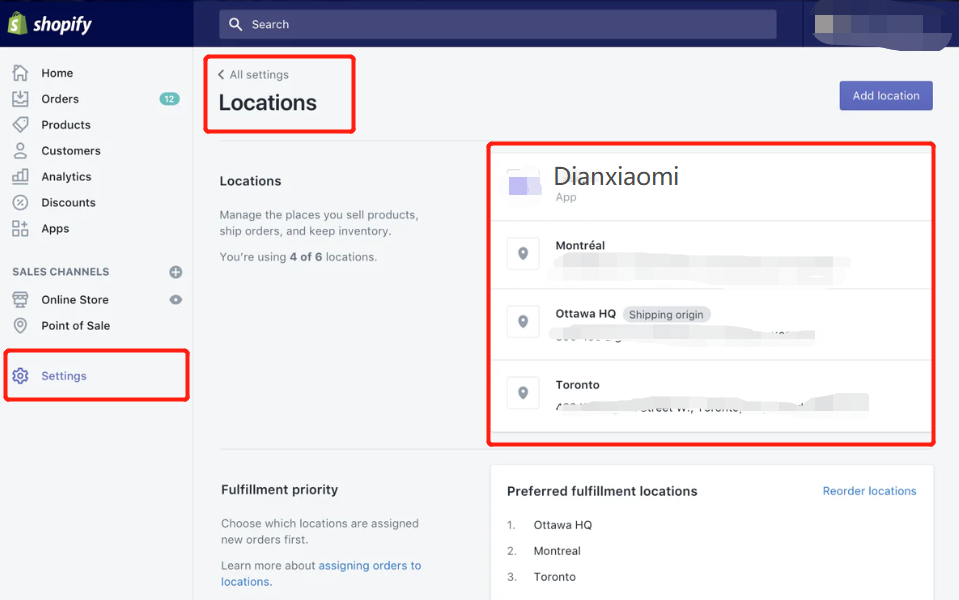The height and width of the screenshot is (600, 959).
Task: Click the Add location button
Action: coord(886,95)
